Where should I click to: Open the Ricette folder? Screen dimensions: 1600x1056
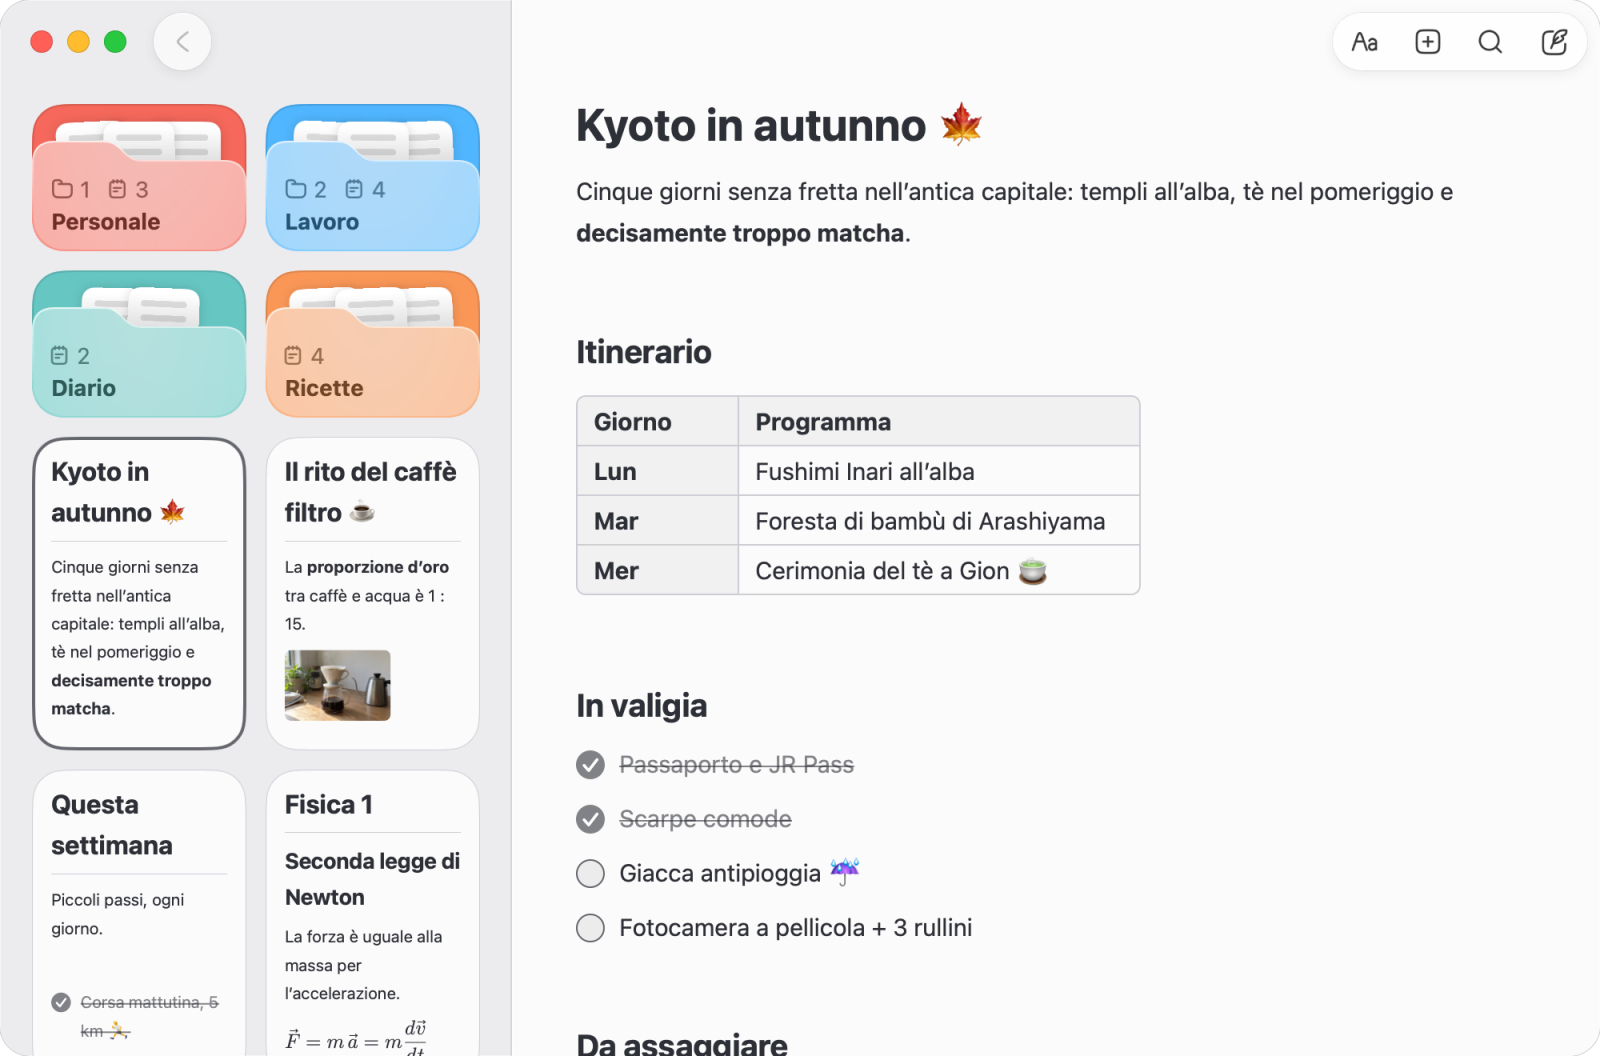pyautogui.click(x=372, y=344)
